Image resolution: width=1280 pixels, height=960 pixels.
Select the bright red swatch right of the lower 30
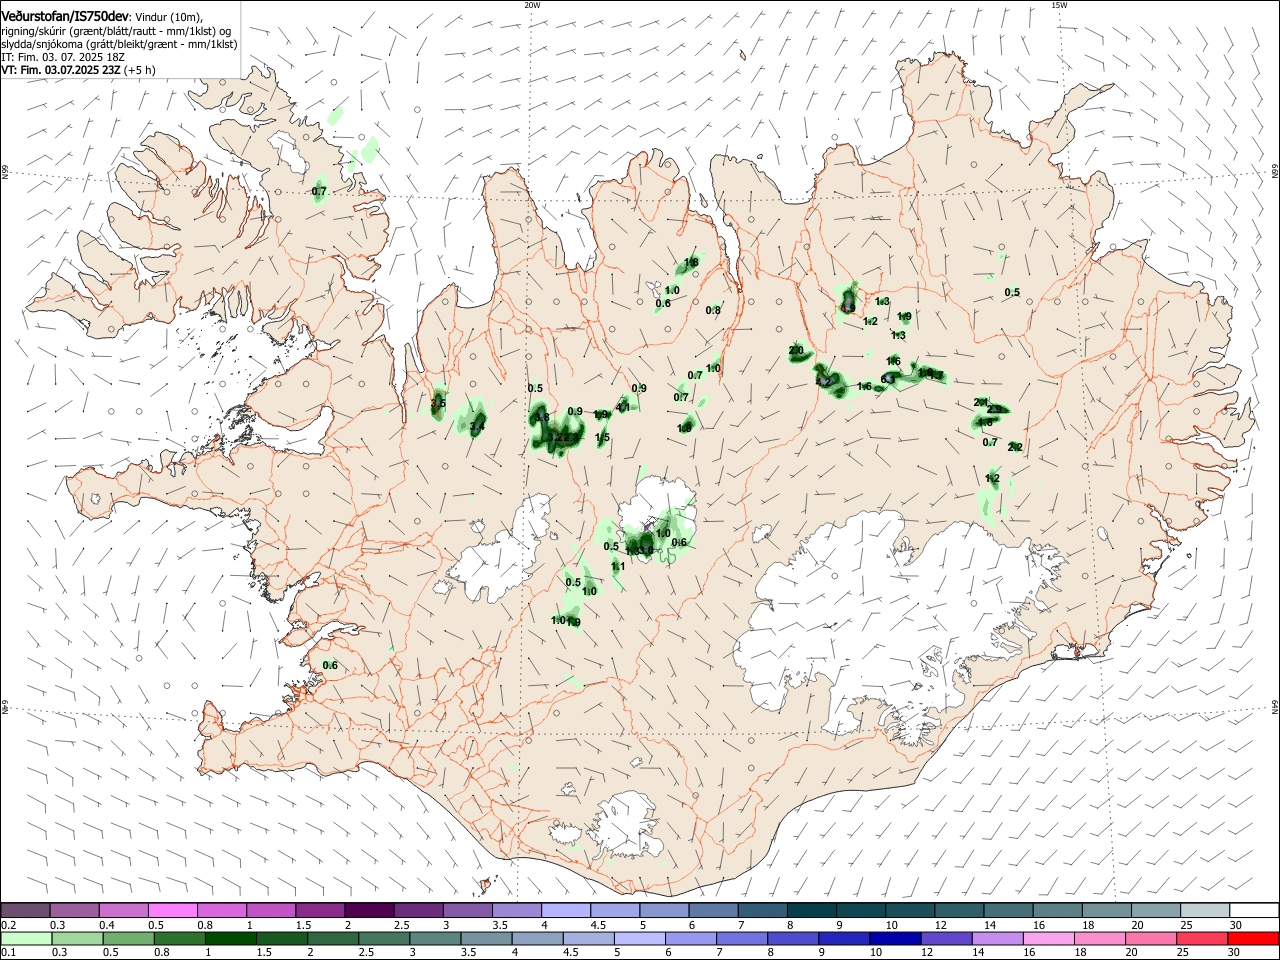click(1254, 939)
